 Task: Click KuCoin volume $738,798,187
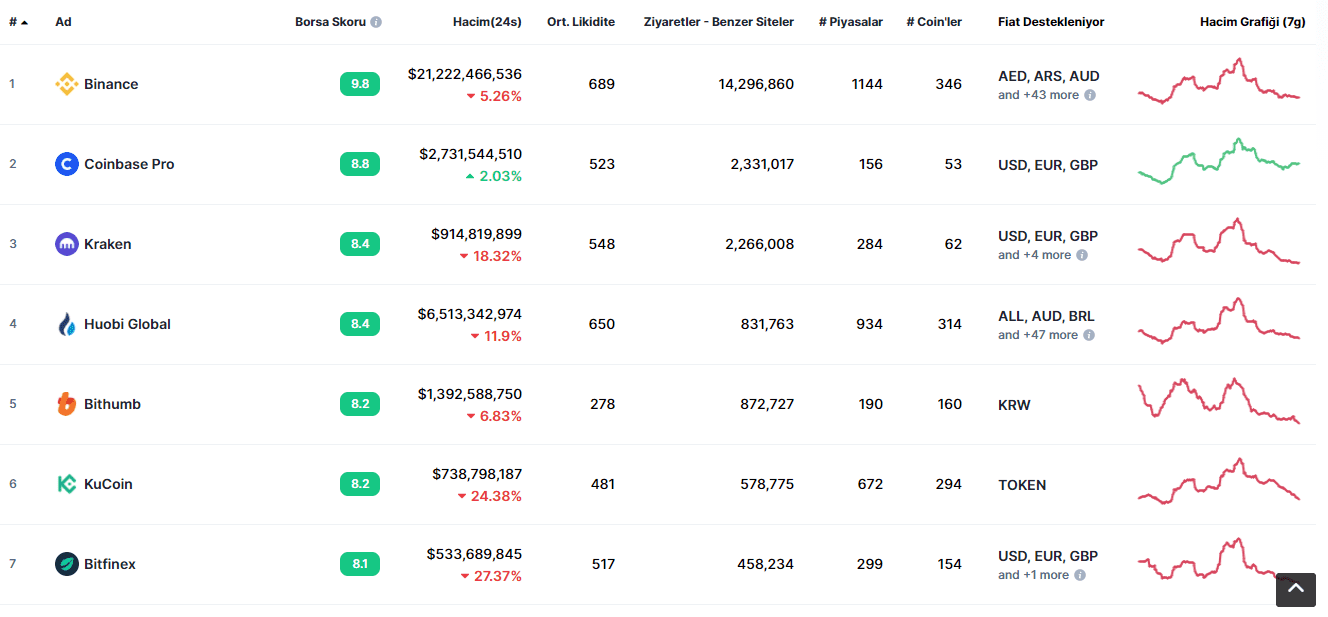pos(477,474)
